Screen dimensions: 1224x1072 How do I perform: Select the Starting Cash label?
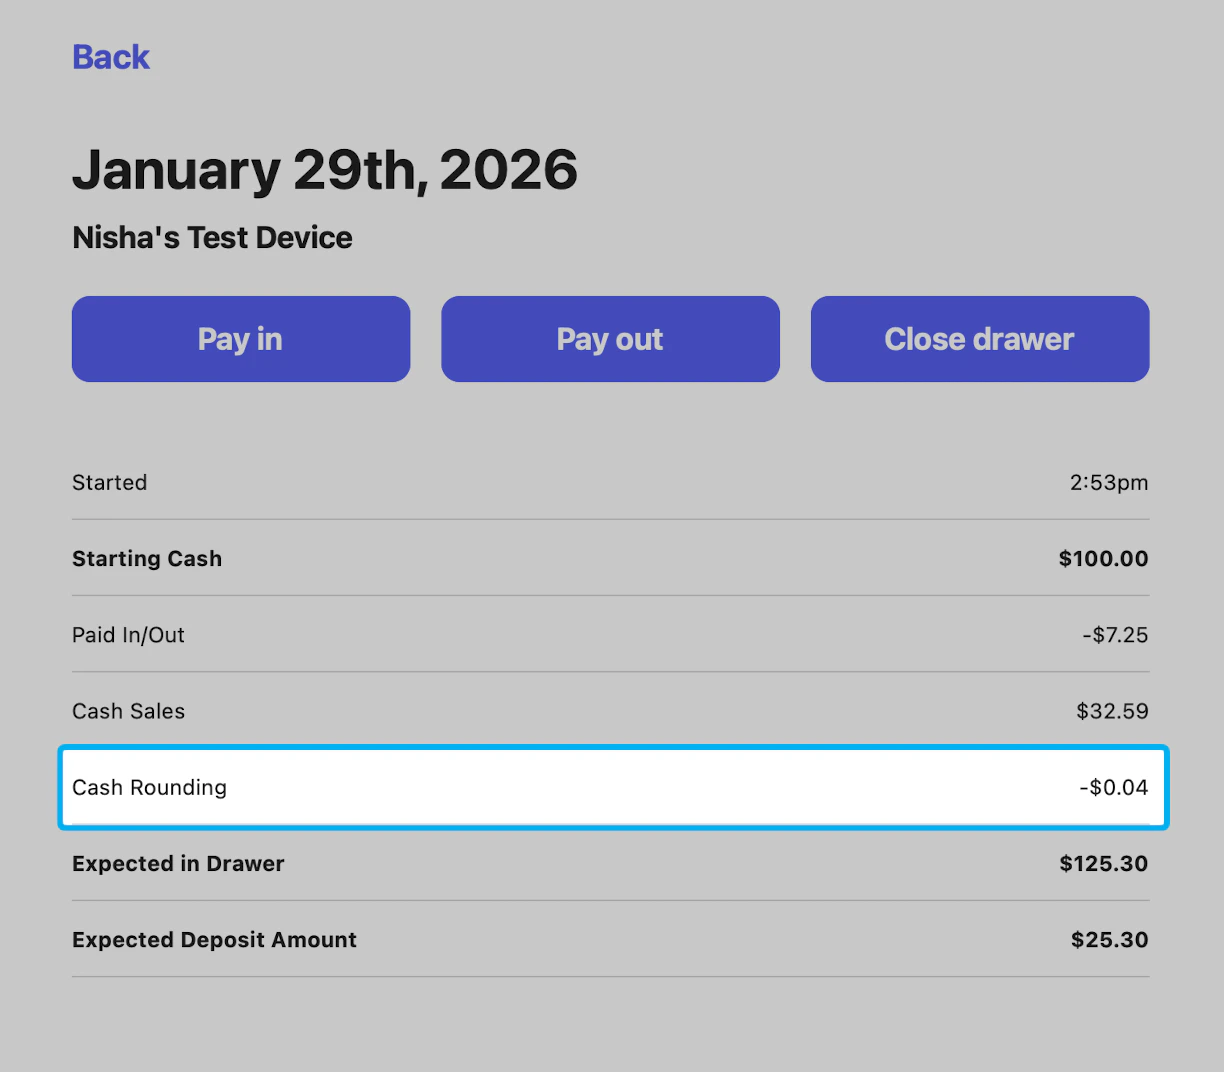147,559
